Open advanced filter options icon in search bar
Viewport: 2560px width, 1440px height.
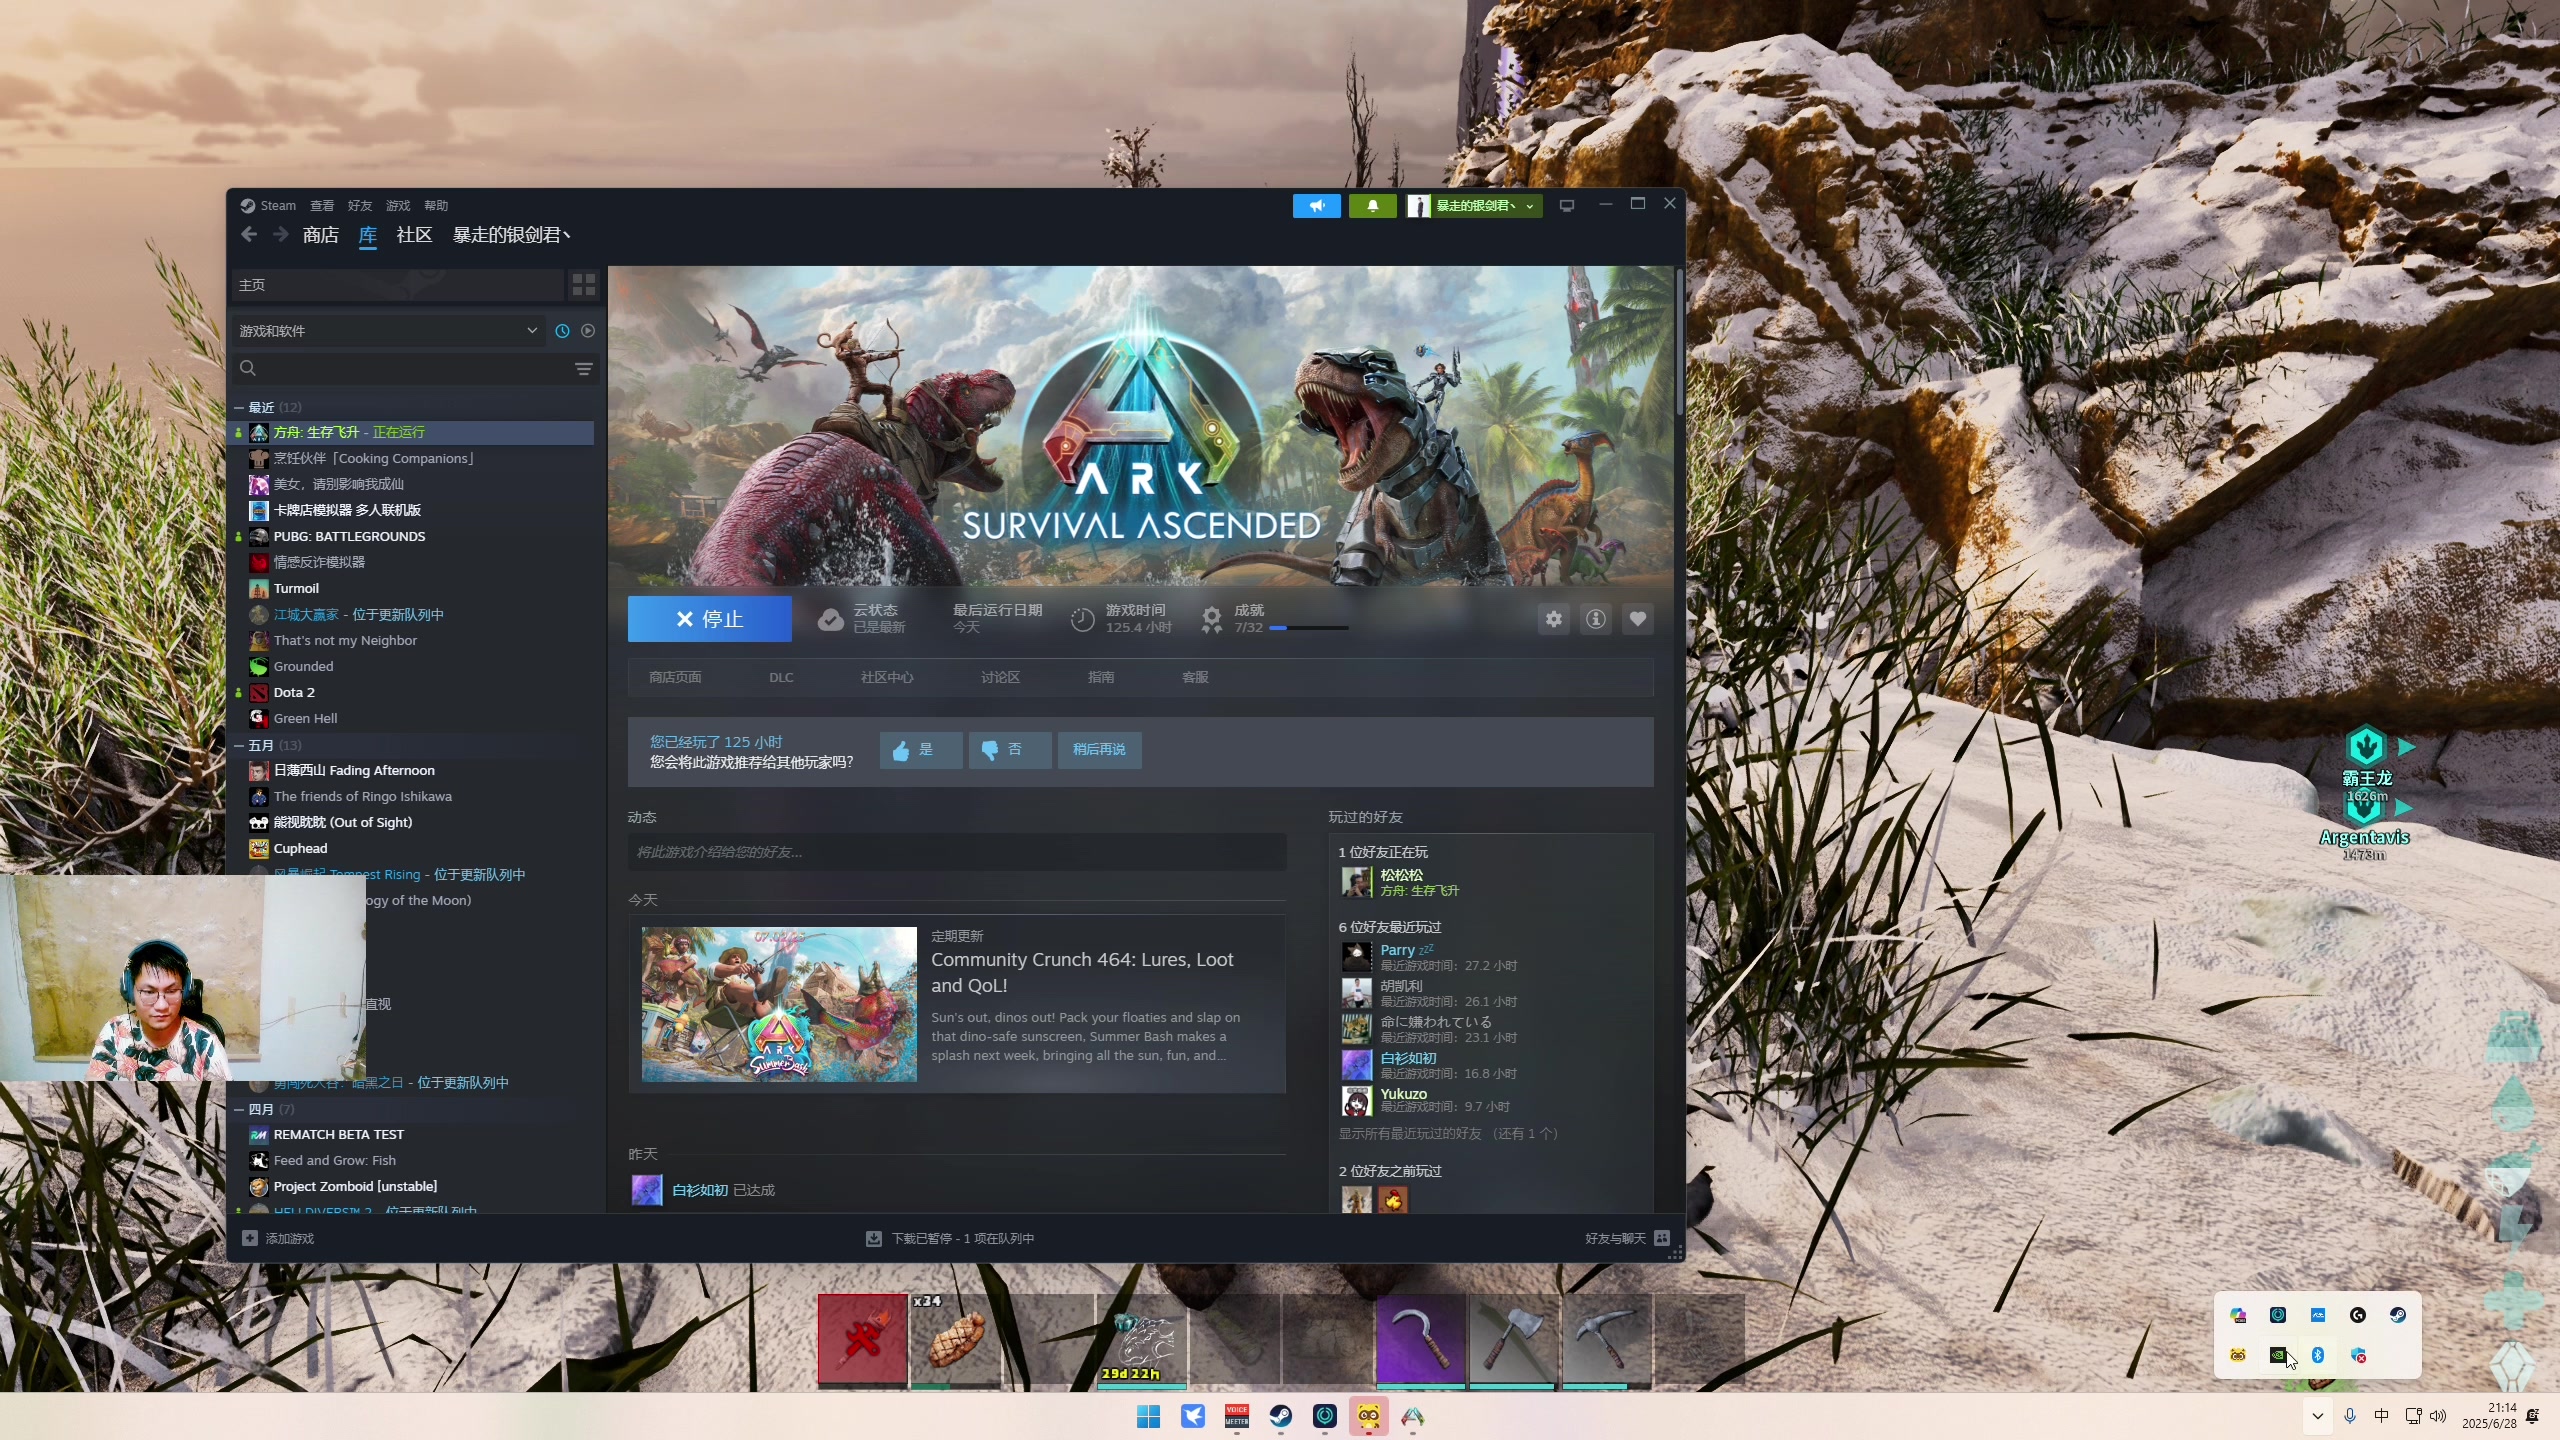click(584, 369)
